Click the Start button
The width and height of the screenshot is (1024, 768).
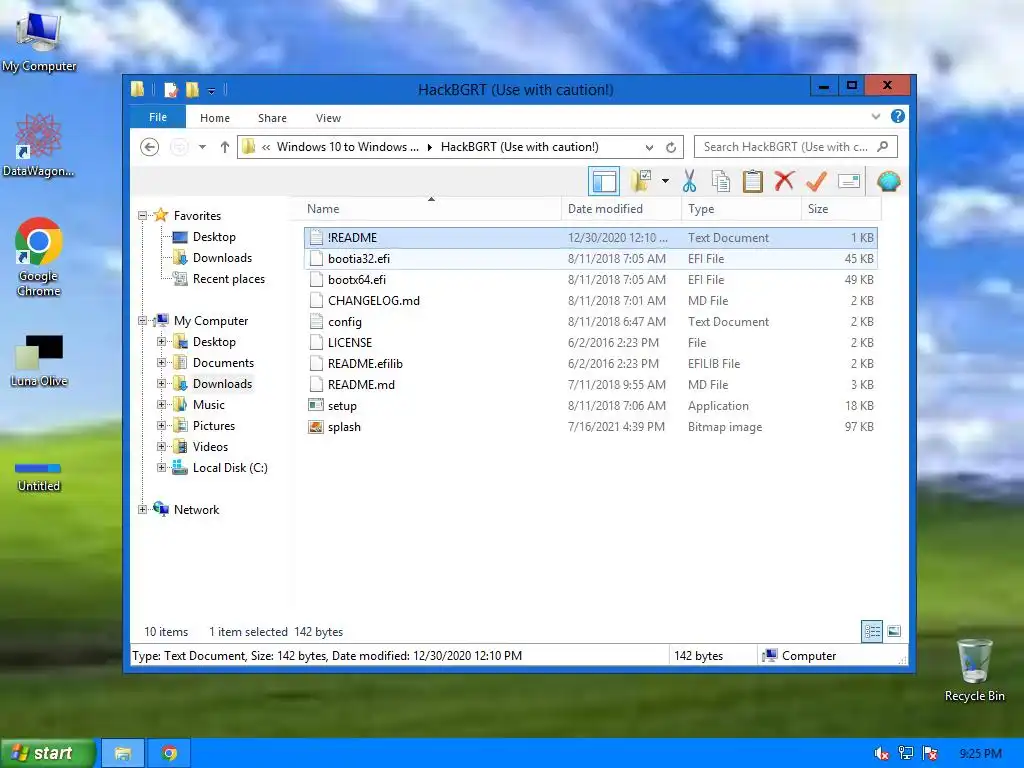tap(48, 753)
